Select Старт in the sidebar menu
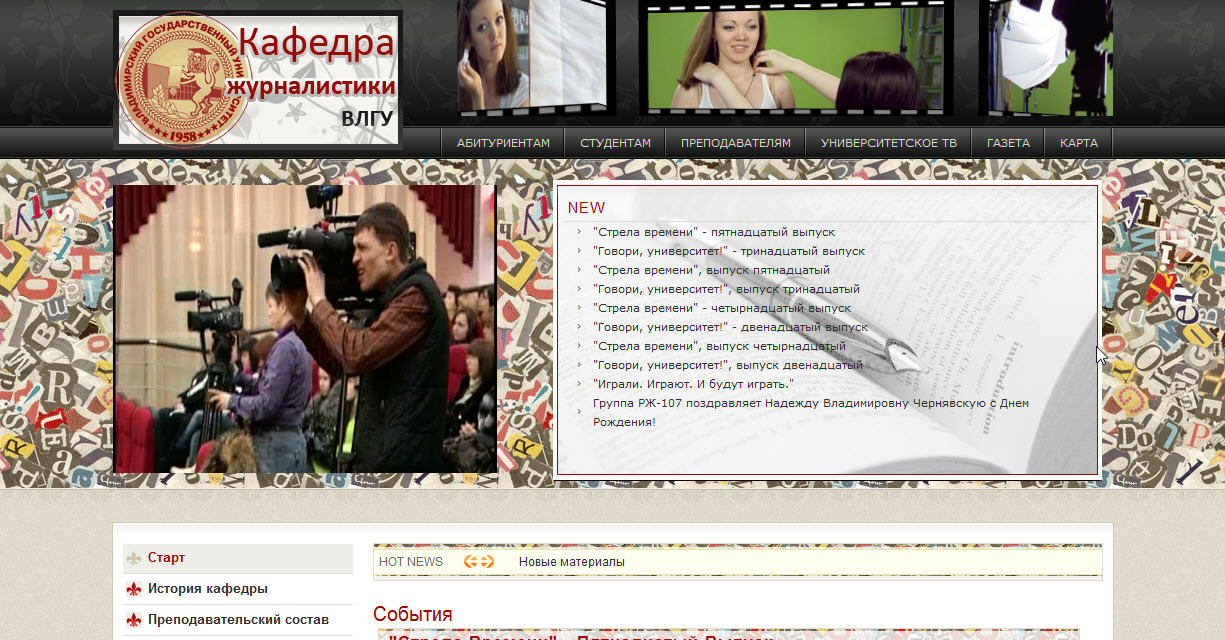Image resolution: width=1225 pixels, height=640 pixels. [238, 559]
